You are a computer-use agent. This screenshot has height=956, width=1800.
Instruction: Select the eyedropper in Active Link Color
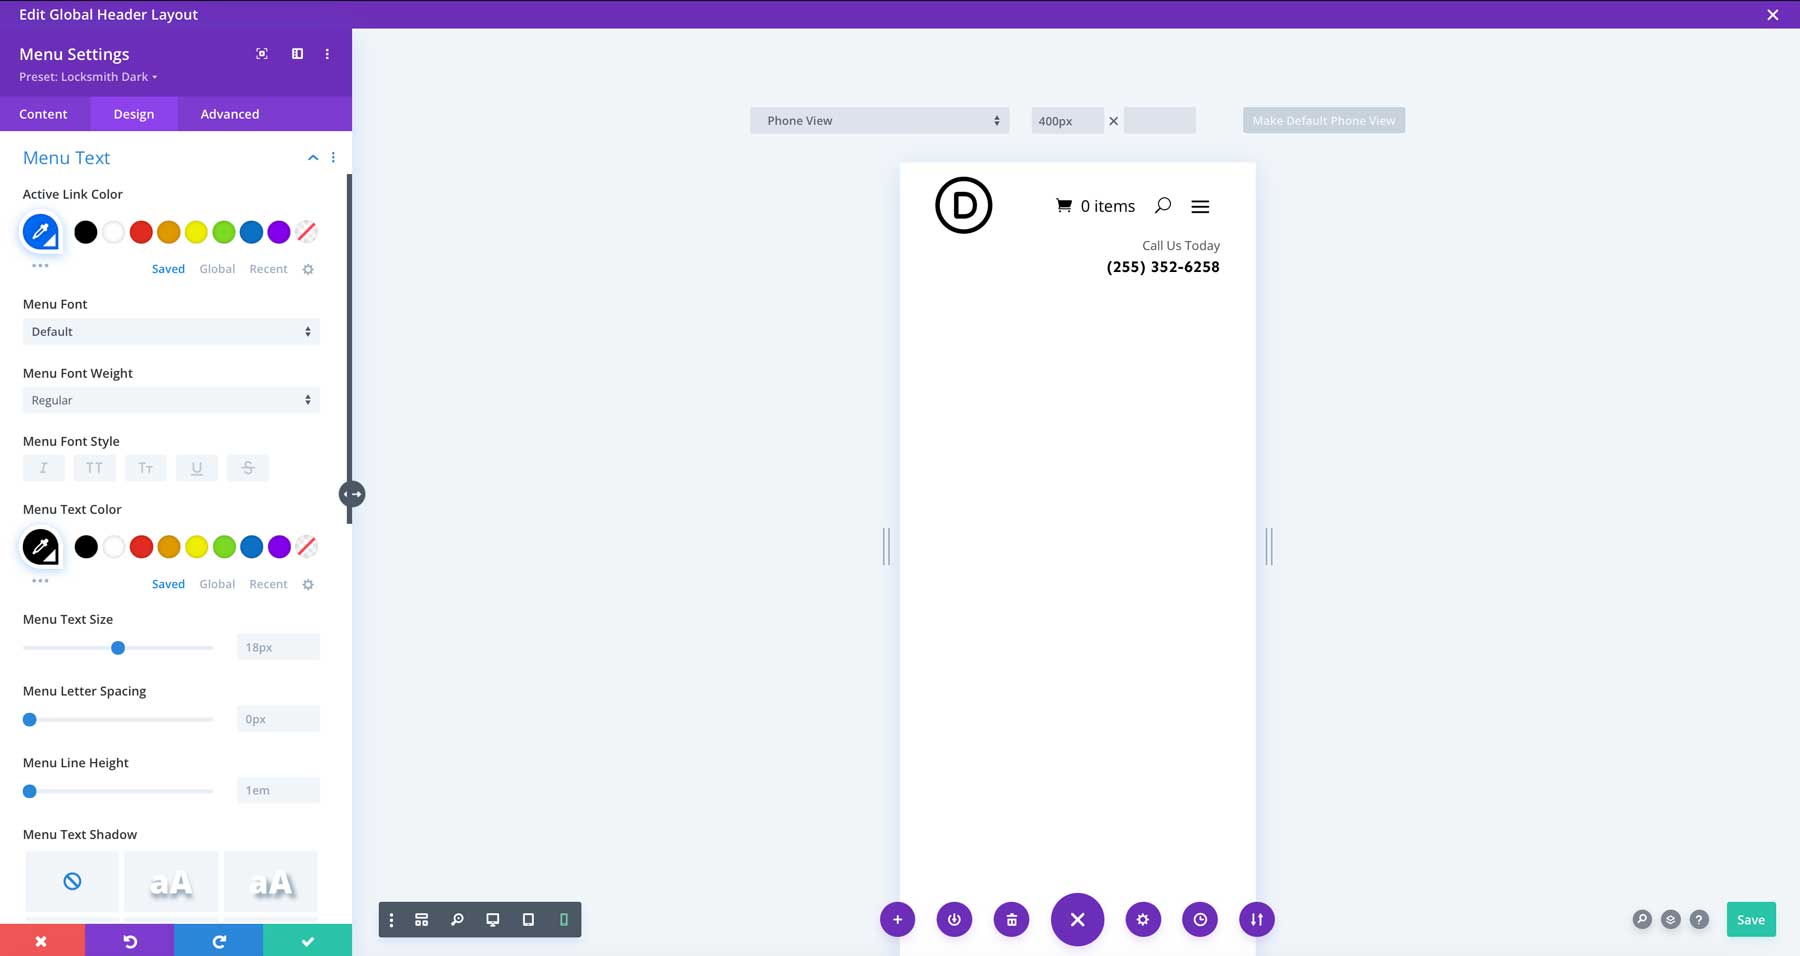[40, 231]
